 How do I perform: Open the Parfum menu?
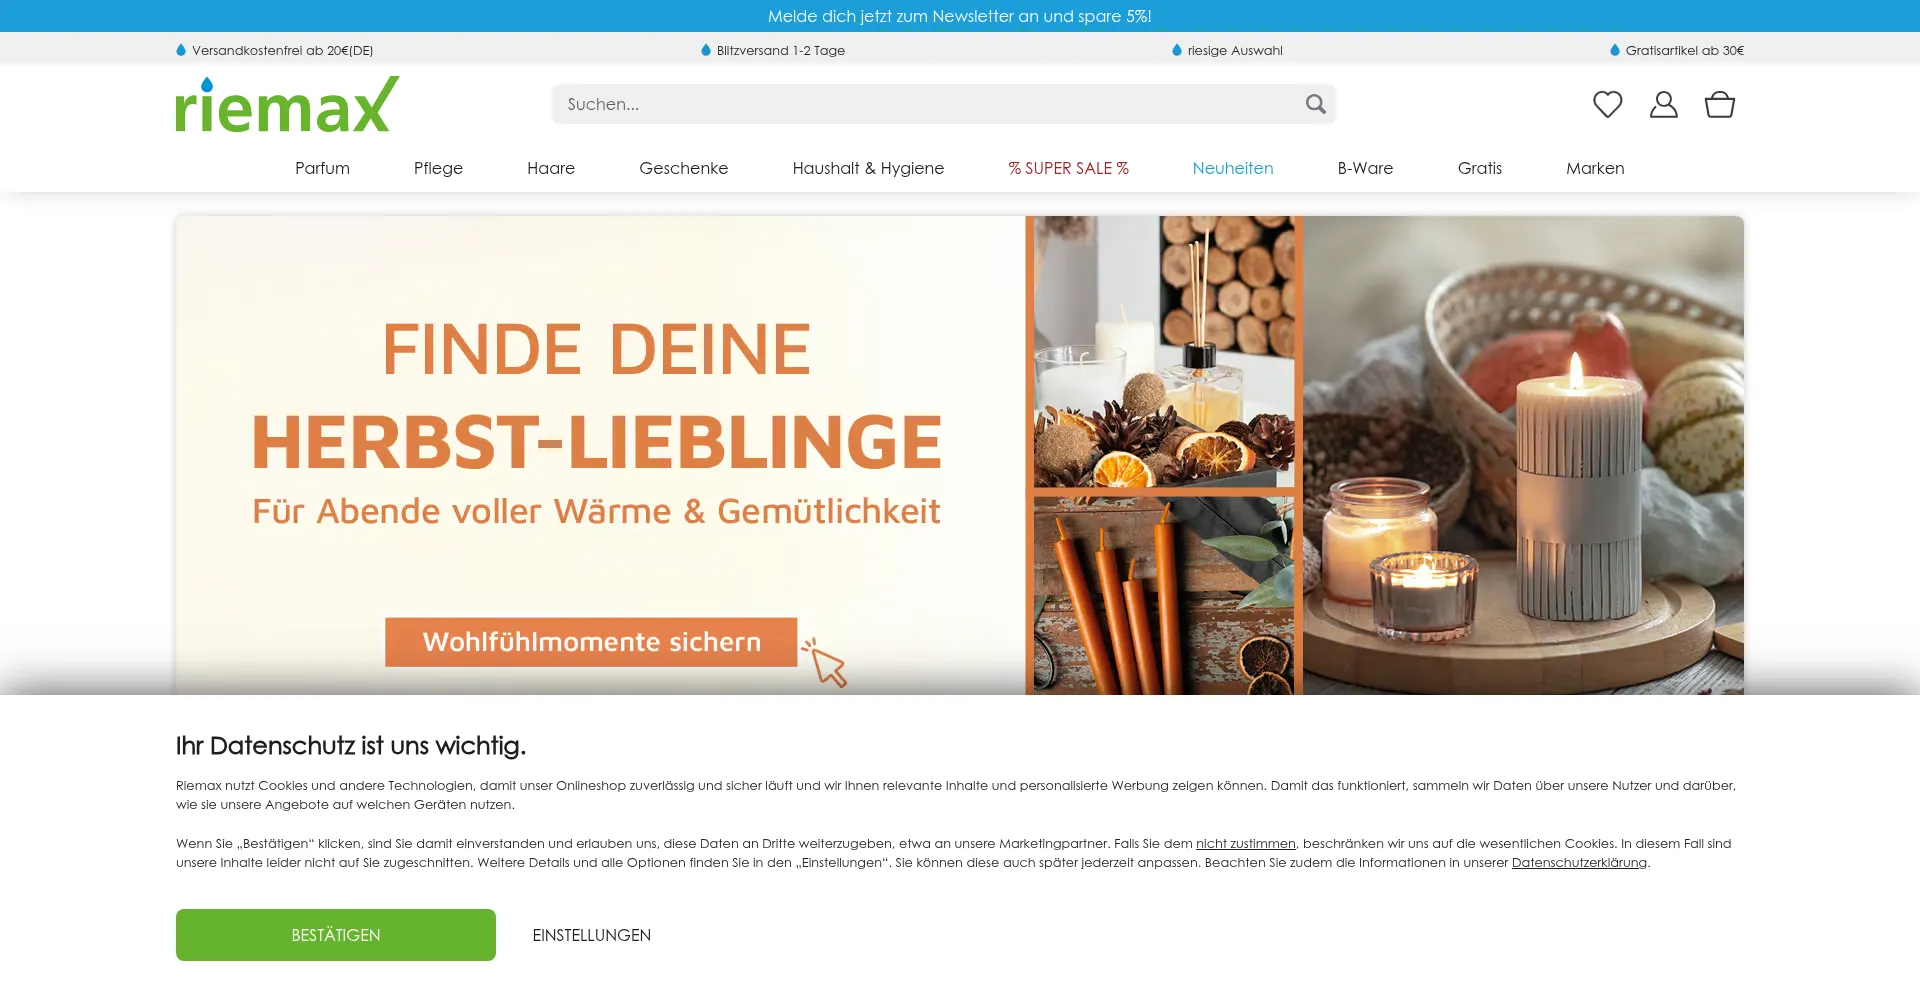pos(322,168)
